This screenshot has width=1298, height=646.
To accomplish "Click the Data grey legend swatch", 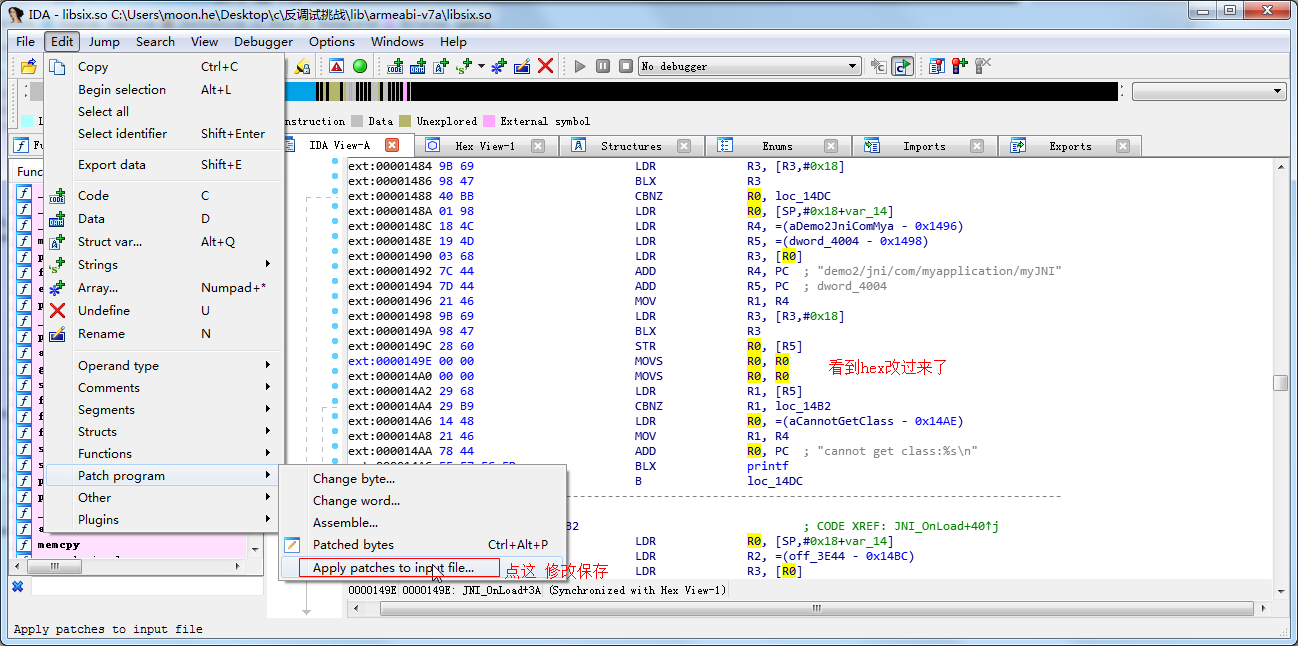I will [x=356, y=121].
